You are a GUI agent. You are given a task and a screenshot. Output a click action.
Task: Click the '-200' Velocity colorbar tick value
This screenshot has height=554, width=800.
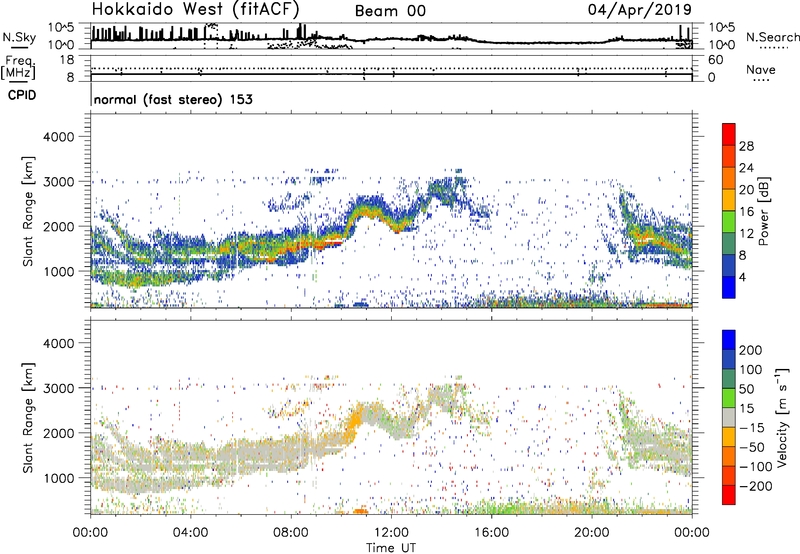tap(755, 486)
